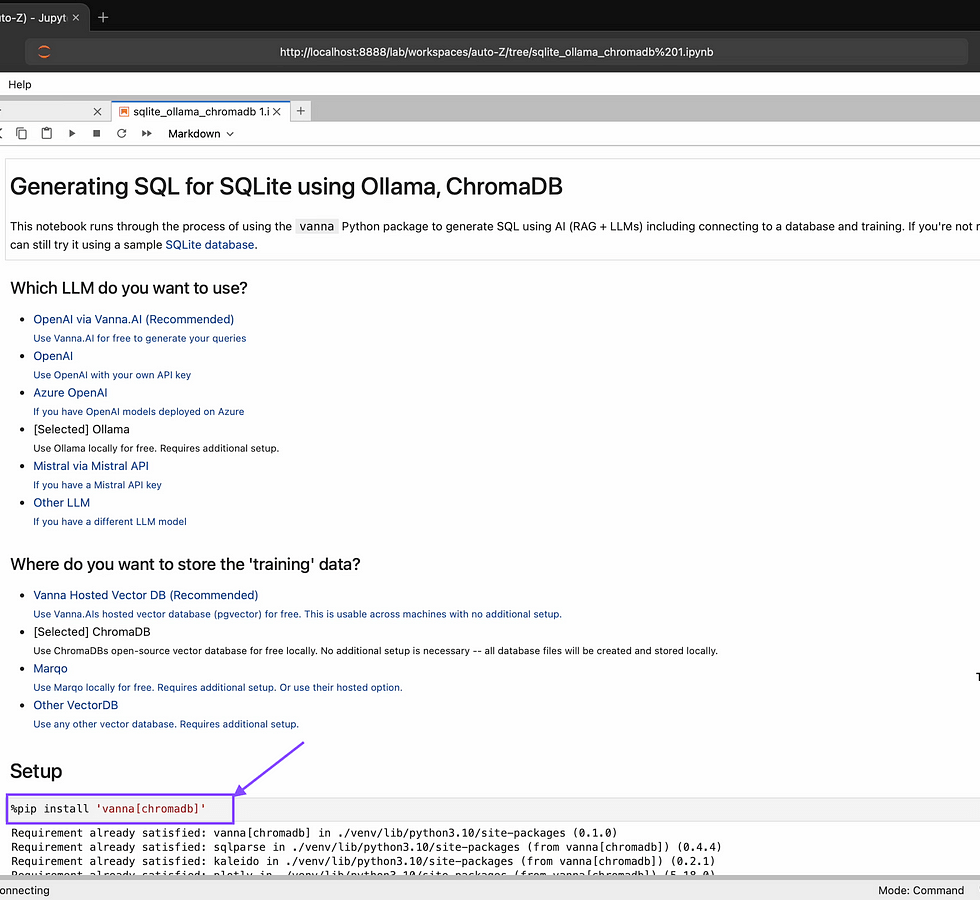Click the Vanna Hosted Vector DB link
Image resolution: width=980 pixels, height=900 pixels.
(145, 595)
